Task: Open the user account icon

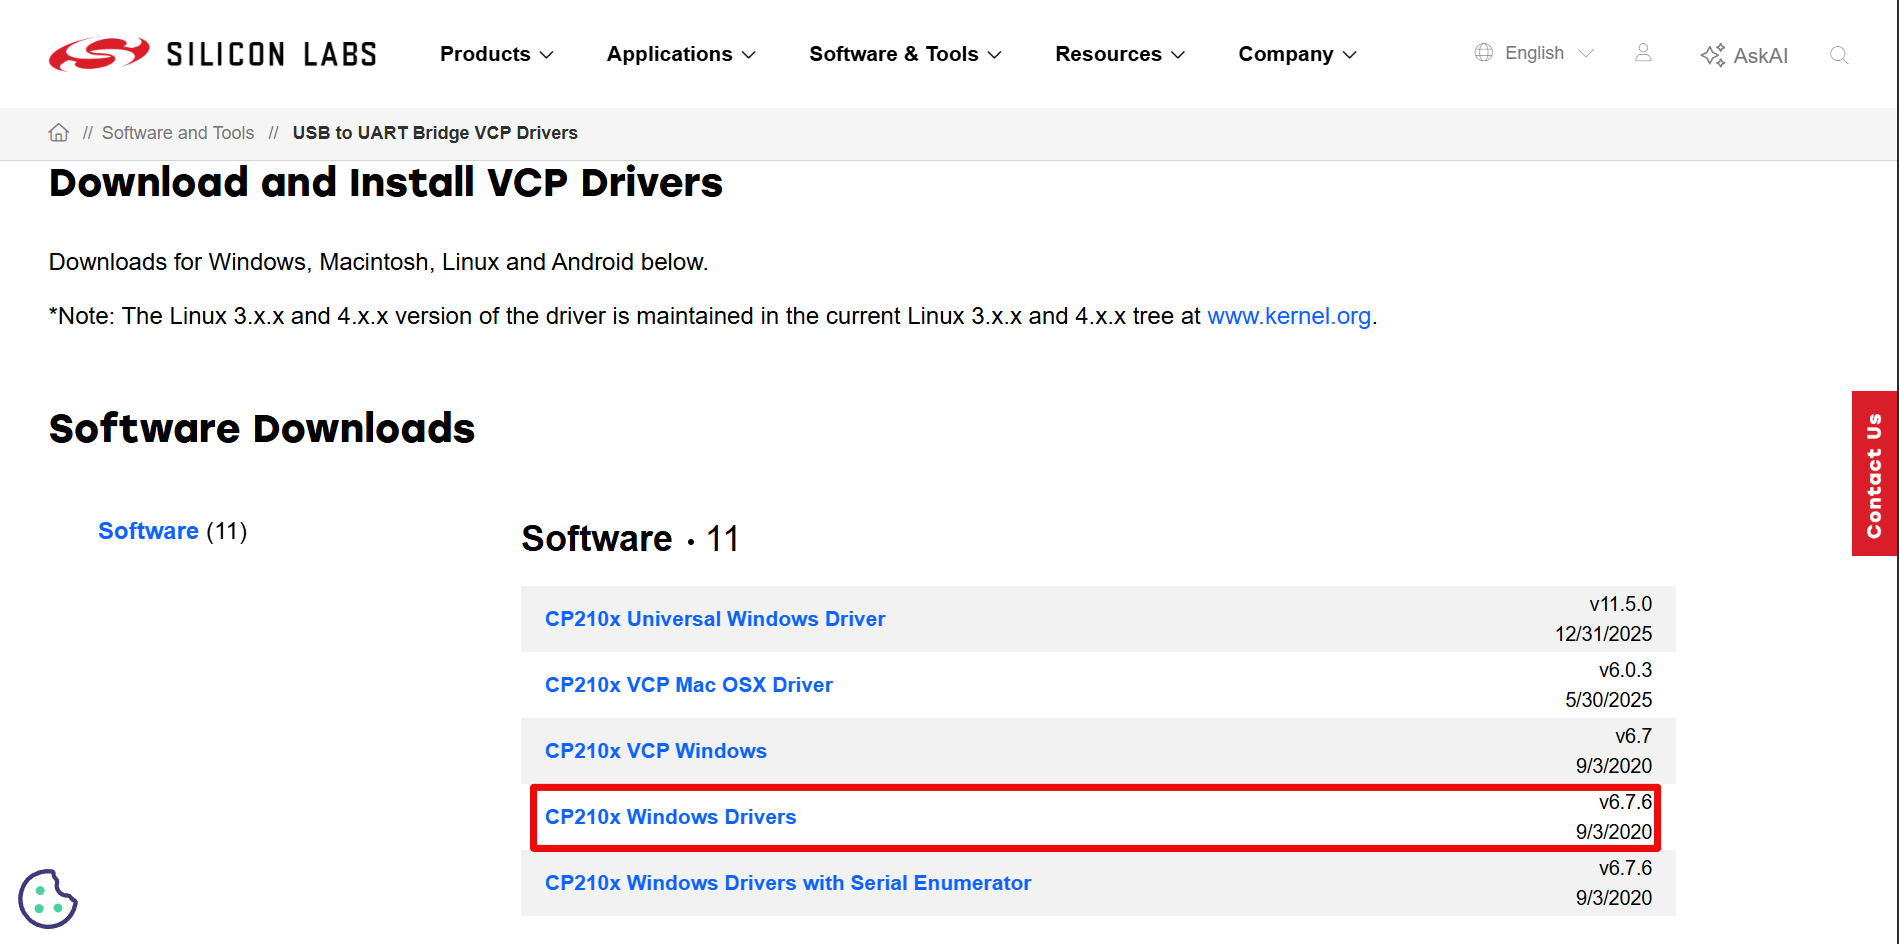Action: [1643, 53]
